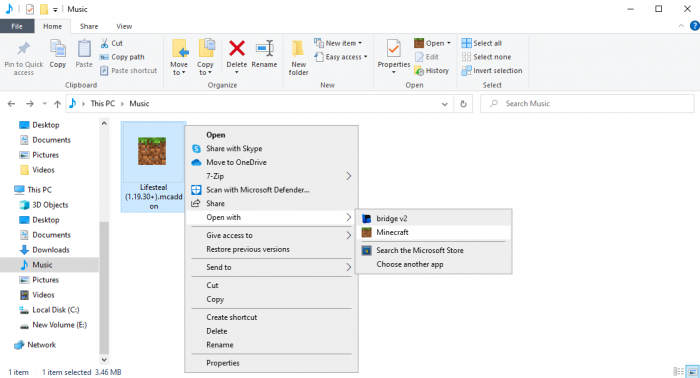Choose Share with Skype
Screen dimensions: 700x378
click(271, 149)
